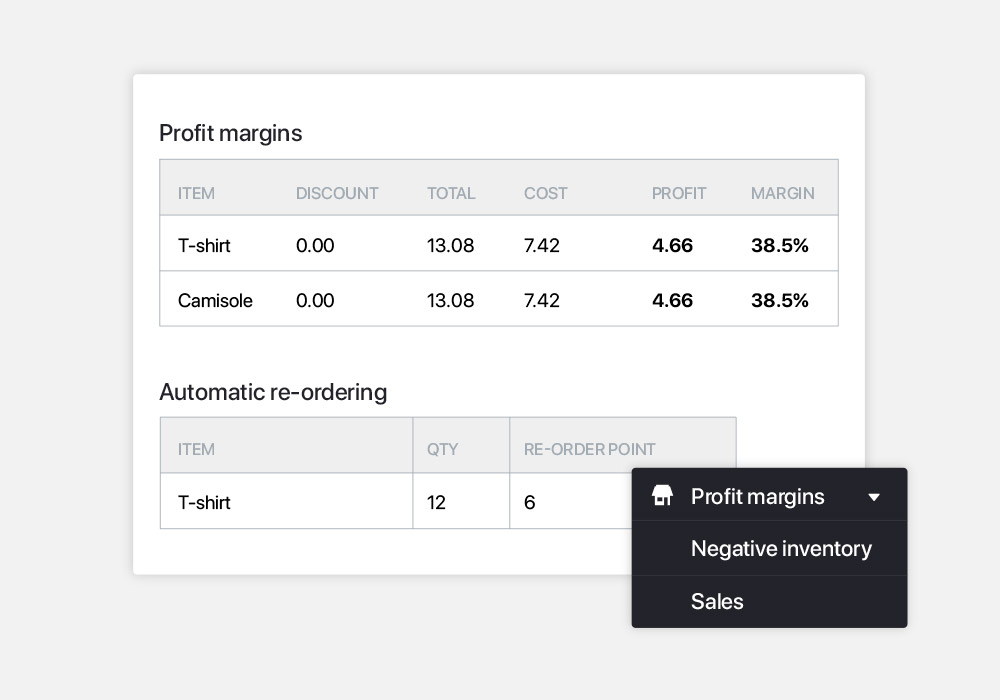Select T-shirt in the re-ordering table

(x=204, y=502)
